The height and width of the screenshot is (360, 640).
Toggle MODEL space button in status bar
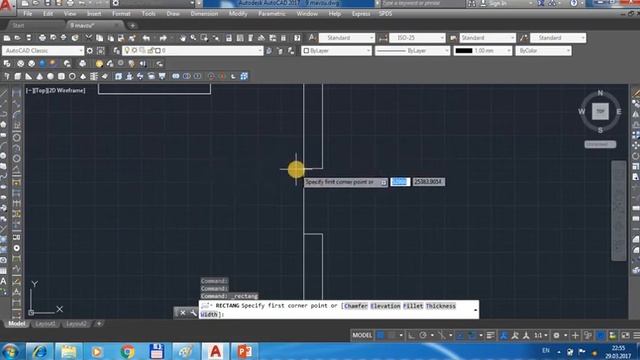pyautogui.click(x=362, y=336)
